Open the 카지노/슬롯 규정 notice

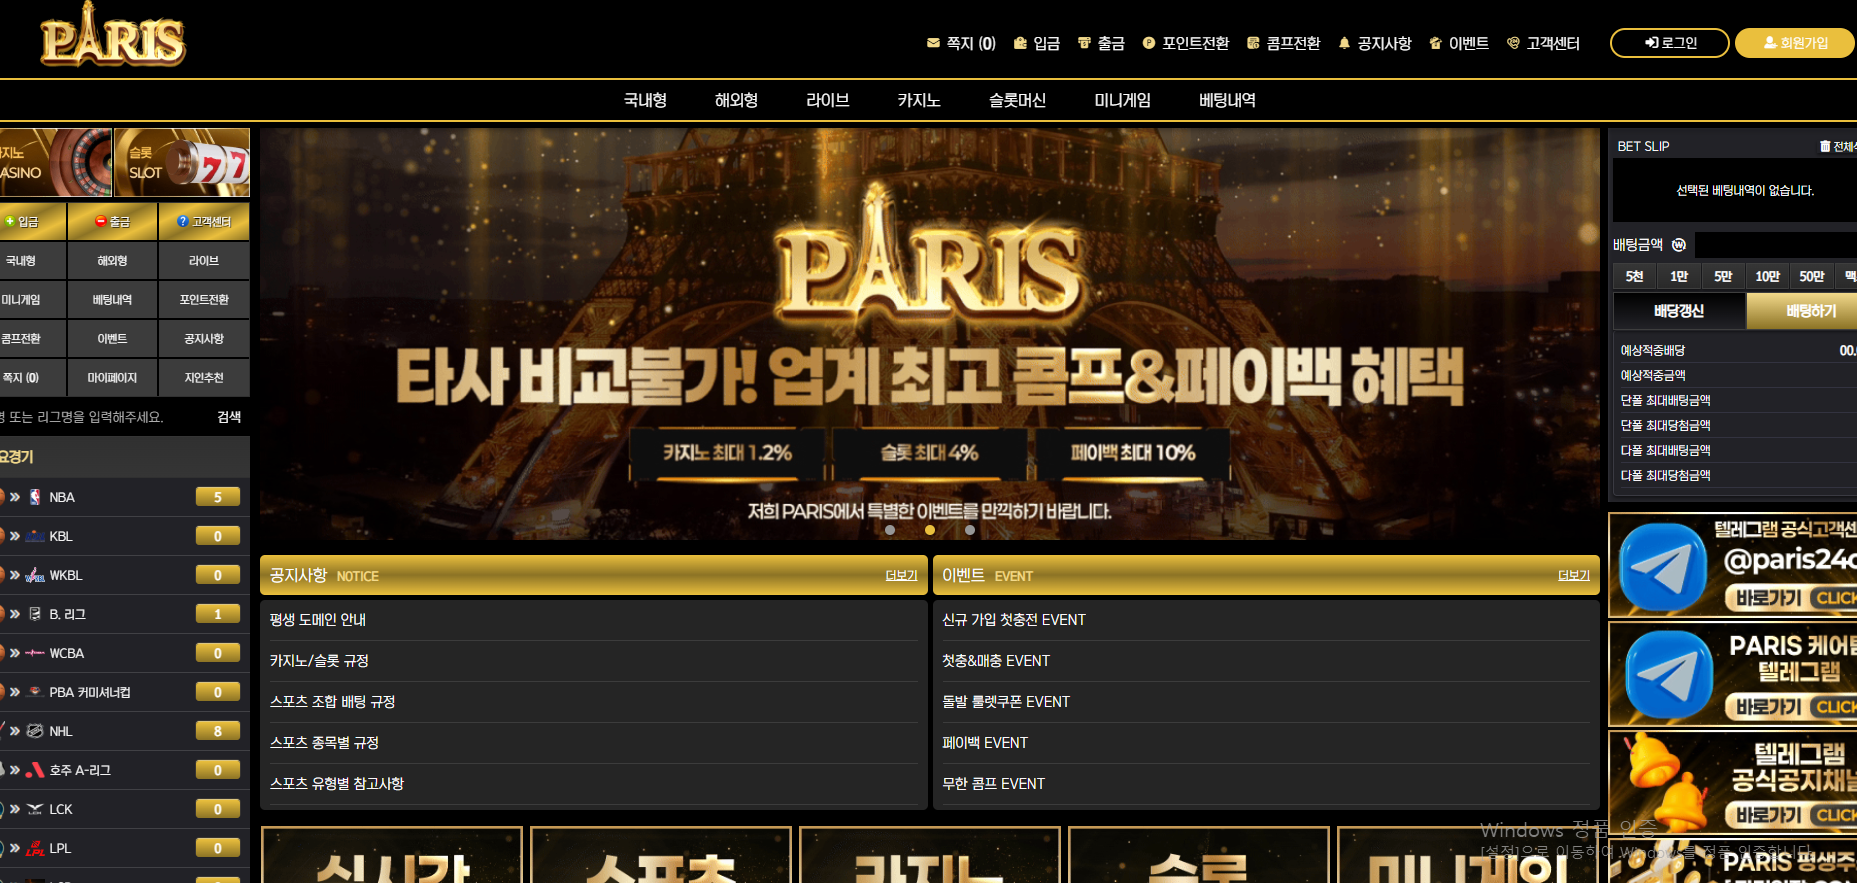pyautogui.click(x=319, y=661)
